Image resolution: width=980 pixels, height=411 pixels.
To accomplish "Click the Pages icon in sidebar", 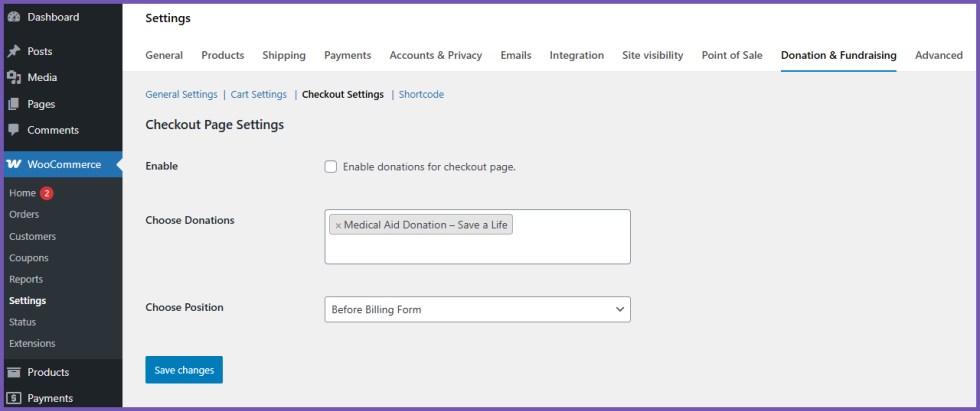I will pyautogui.click(x=14, y=104).
